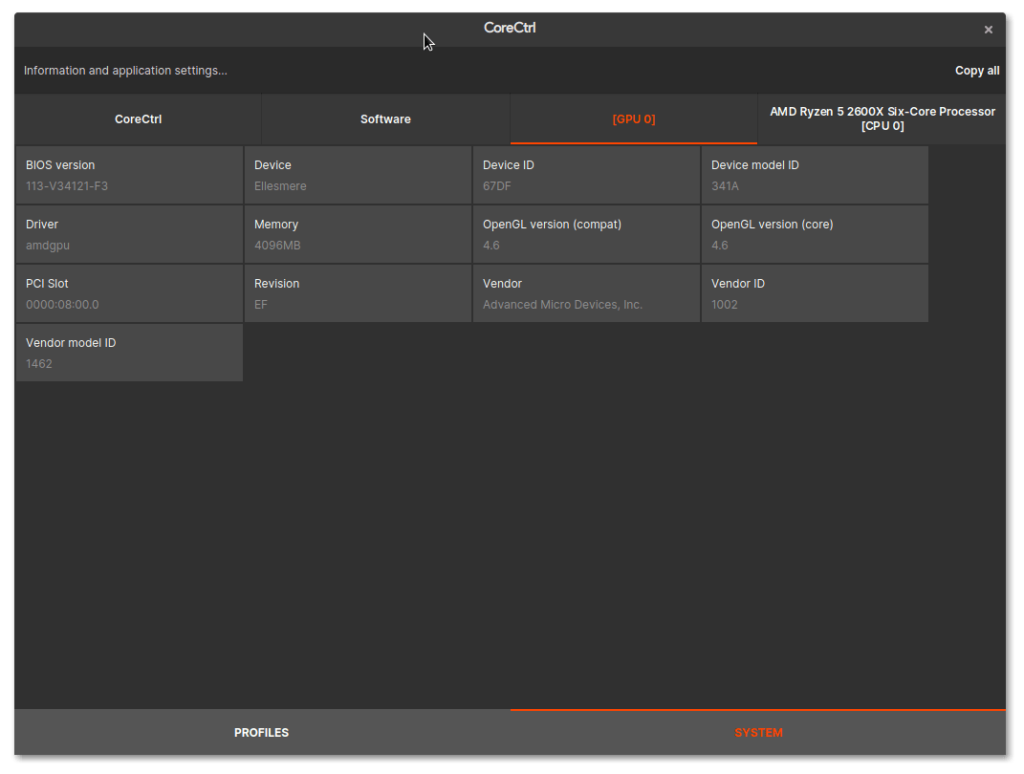
Task: Switch to the CoreCtrl info tab
Action: click(x=138, y=119)
